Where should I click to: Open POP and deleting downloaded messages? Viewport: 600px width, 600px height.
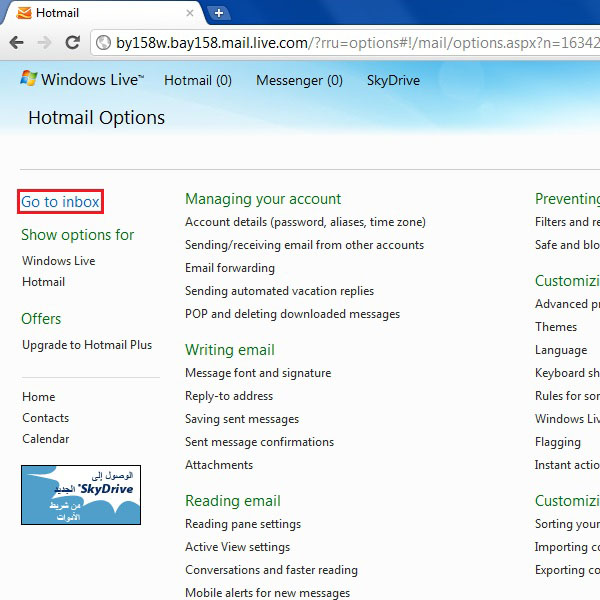pos(292,314)
